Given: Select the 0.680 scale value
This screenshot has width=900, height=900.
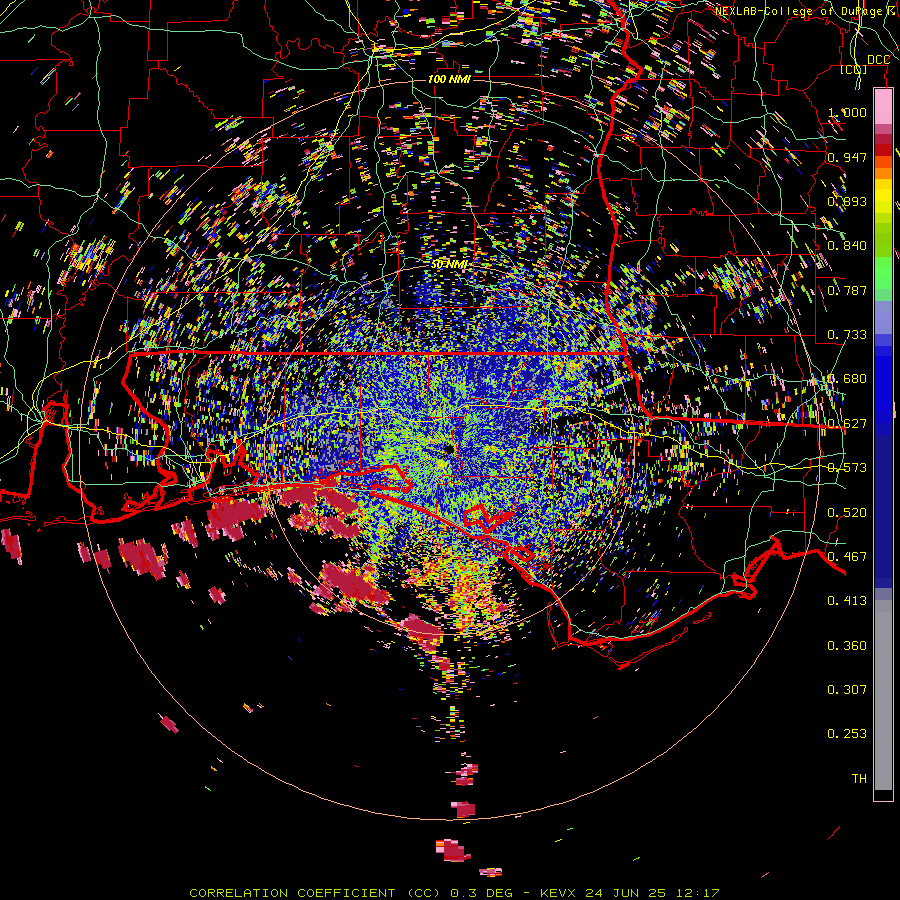Looking at the screenshot, I should [x=847, y=378].
